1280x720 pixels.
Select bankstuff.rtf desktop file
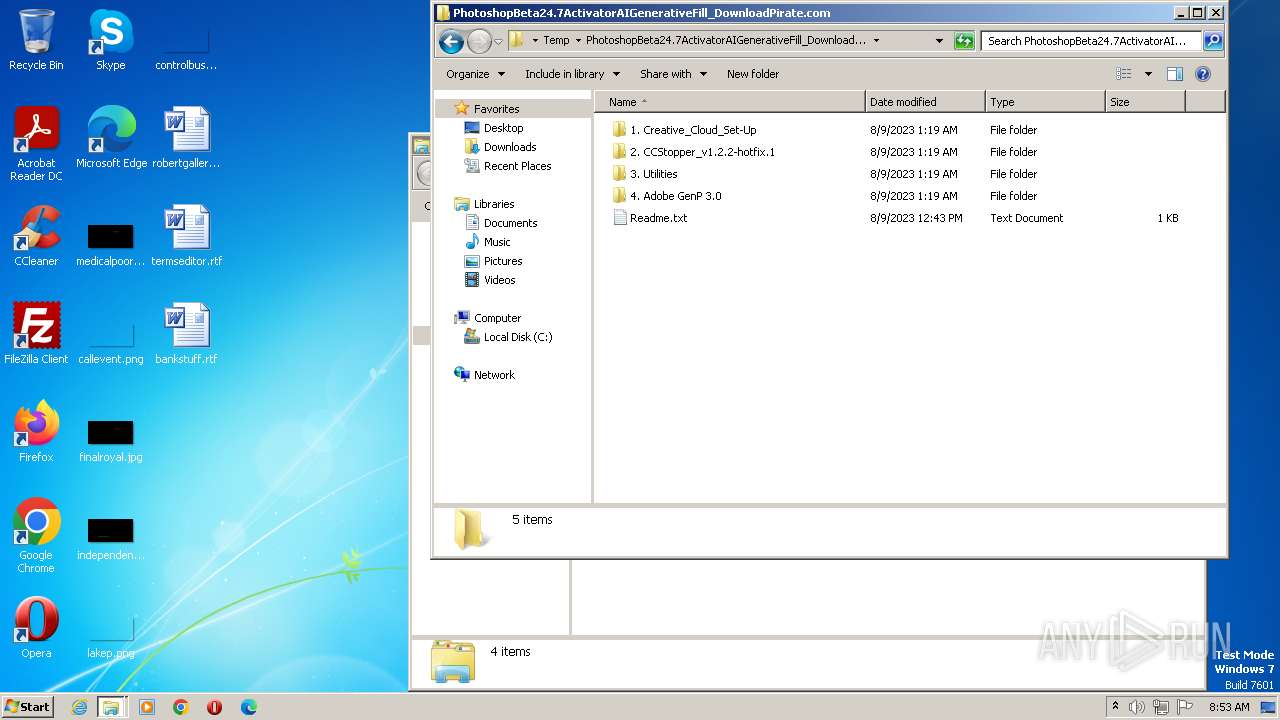tap(186, 333)
